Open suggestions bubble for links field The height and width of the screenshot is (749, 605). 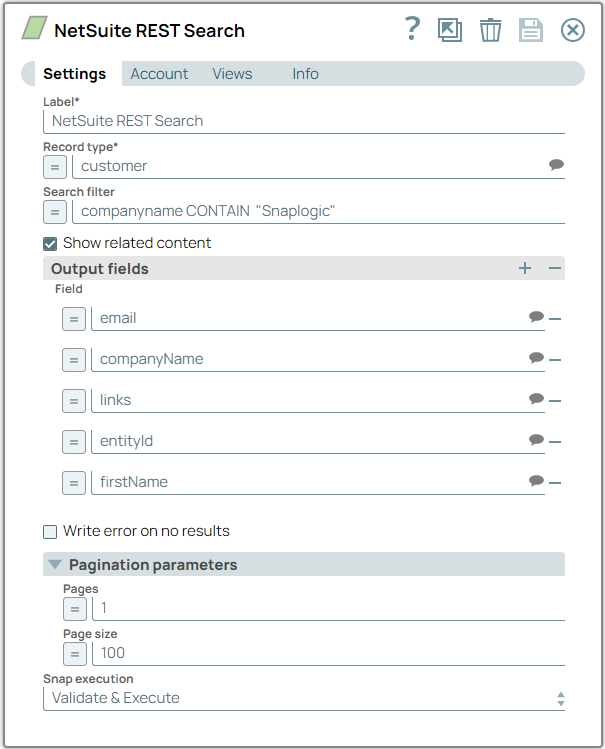(x=536, y=399)
